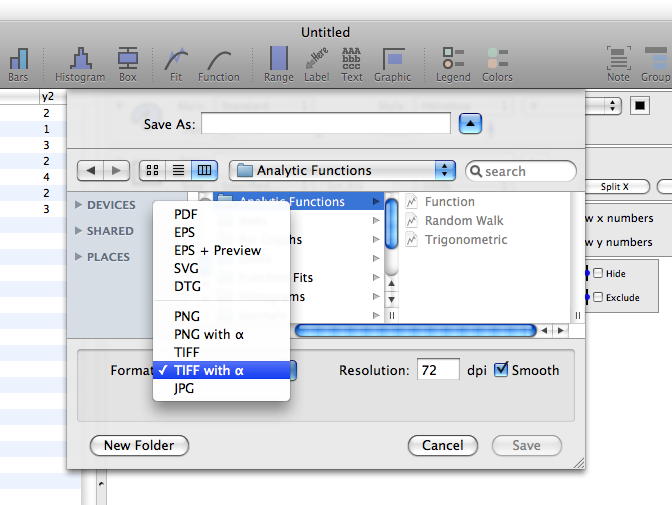Click the Colors toolbar icon
Viewport: 672px width, 505px height.
click(497, 60)
